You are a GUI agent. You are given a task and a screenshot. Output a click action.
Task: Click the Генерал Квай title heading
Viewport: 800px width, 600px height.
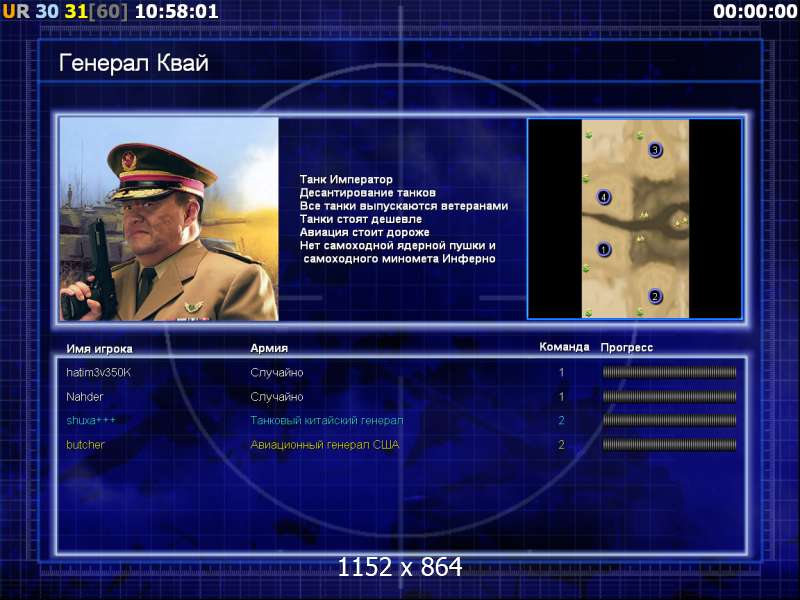(134, 63)
